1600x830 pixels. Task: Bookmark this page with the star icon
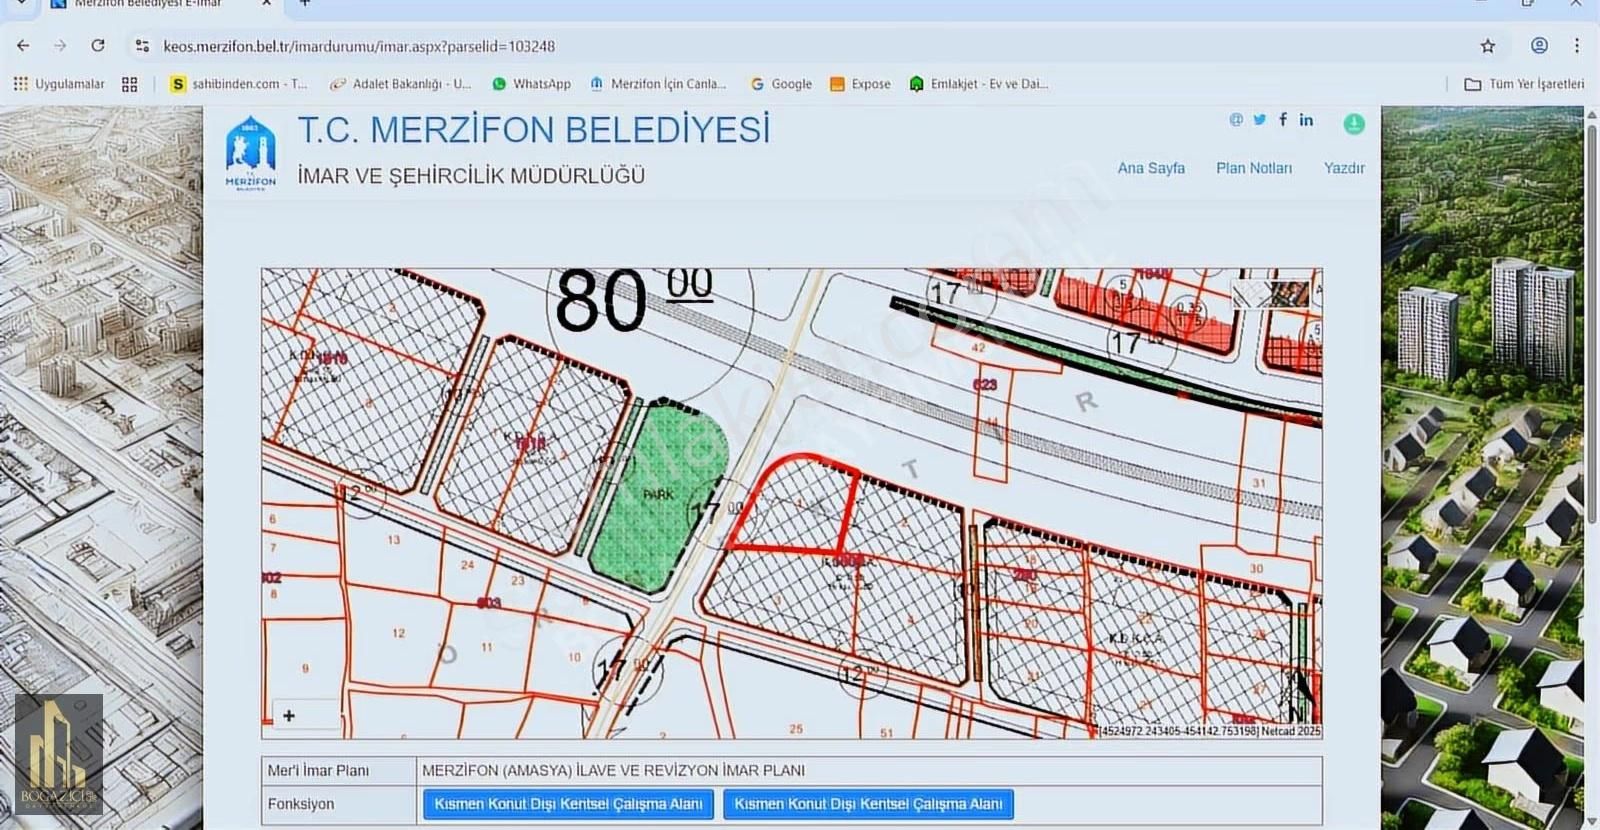[x=1488, y=46]
